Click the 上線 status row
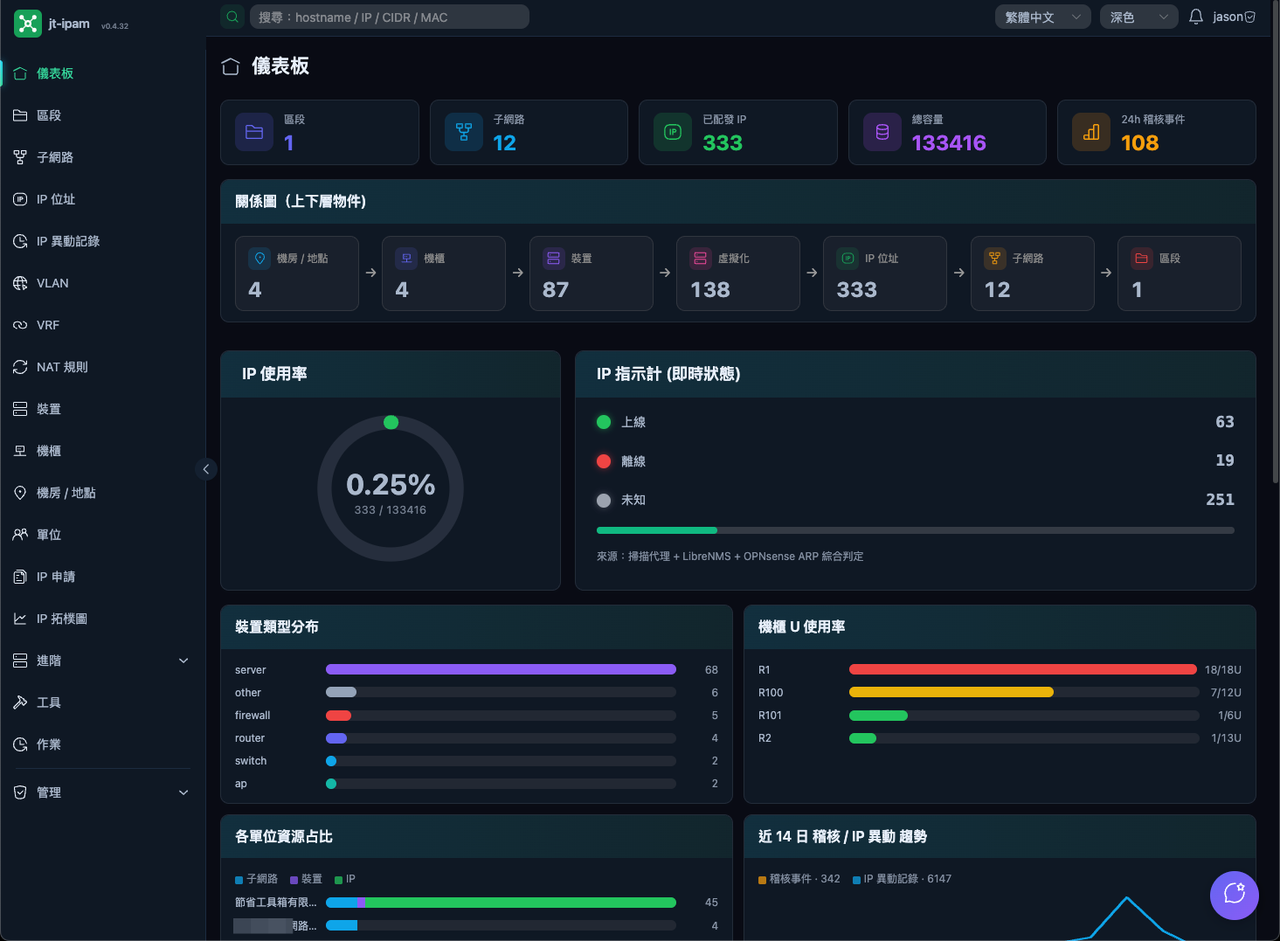1280x941 pixels. [915, 422]
